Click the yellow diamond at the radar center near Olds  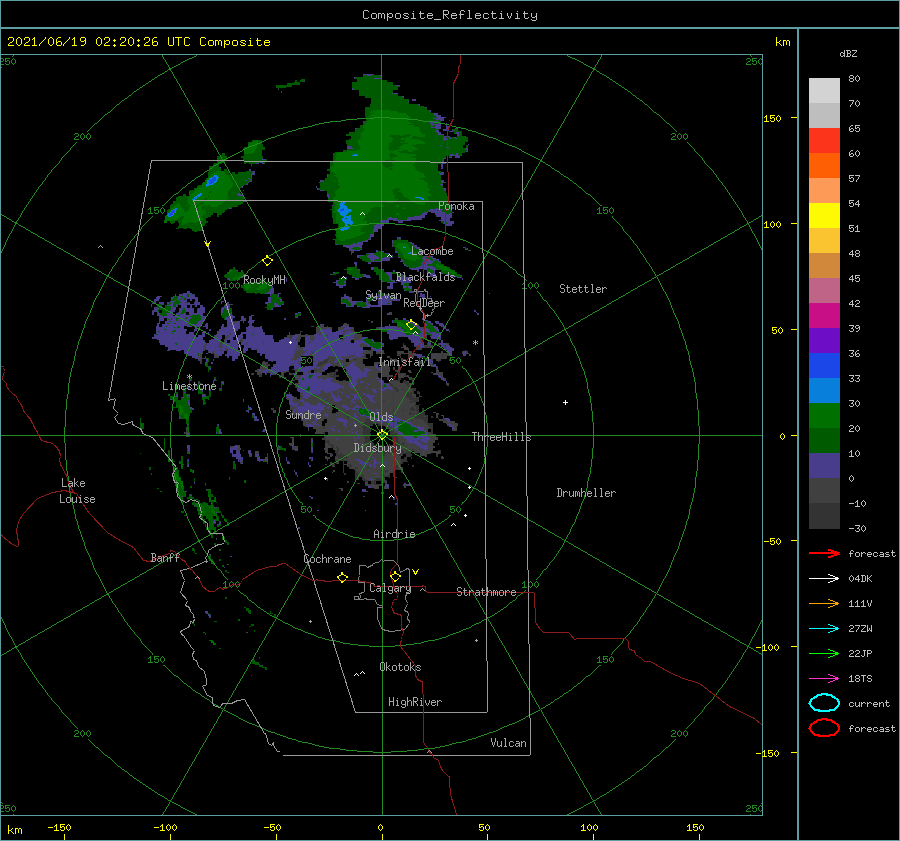(x=382, y=435)
